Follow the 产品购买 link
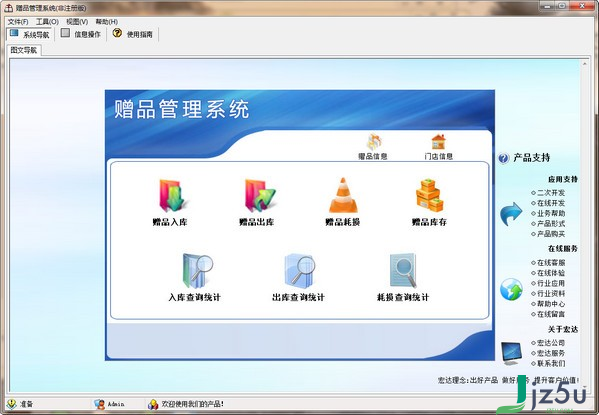The image size is (599, 415). pyautogui.click(x=551, y=234)
